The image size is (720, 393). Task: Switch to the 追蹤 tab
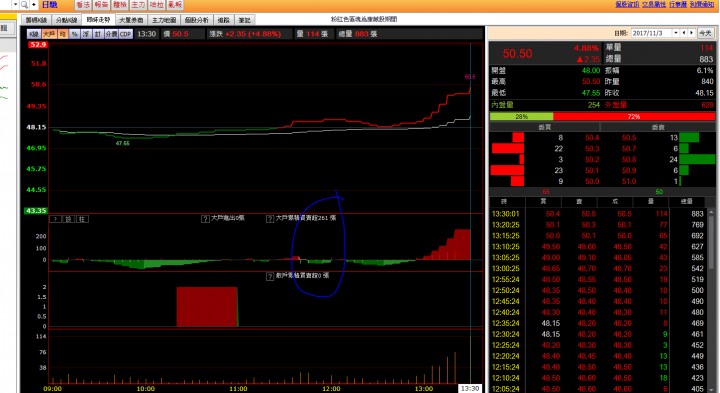[x=224, y=20]
